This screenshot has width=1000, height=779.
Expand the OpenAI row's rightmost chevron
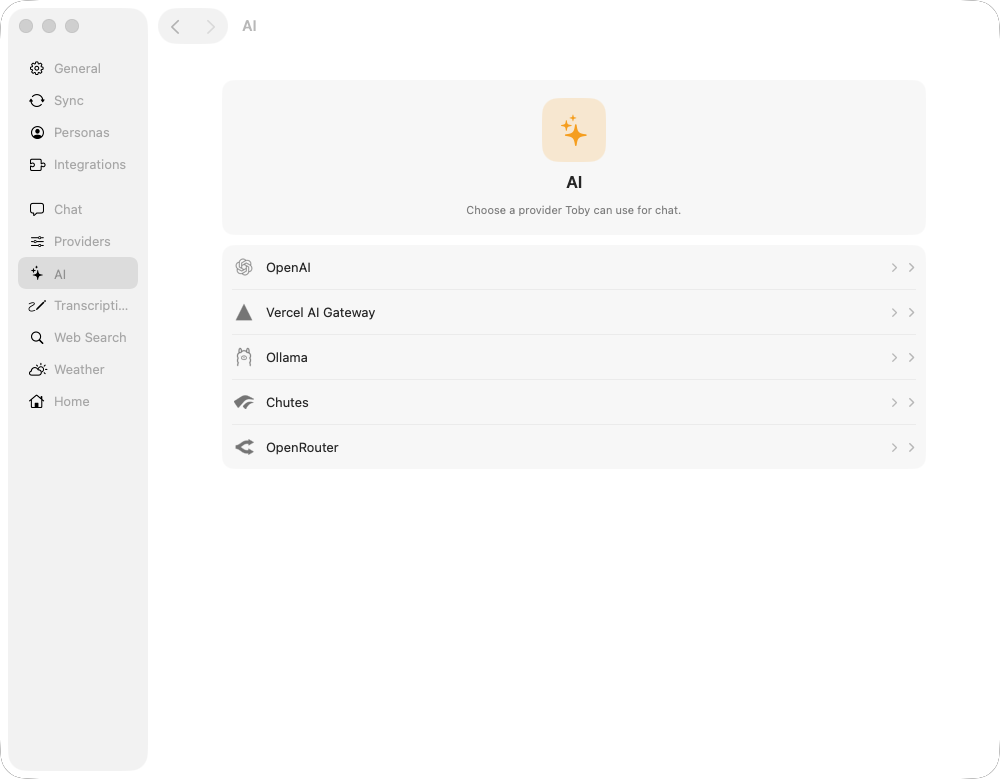911,267
